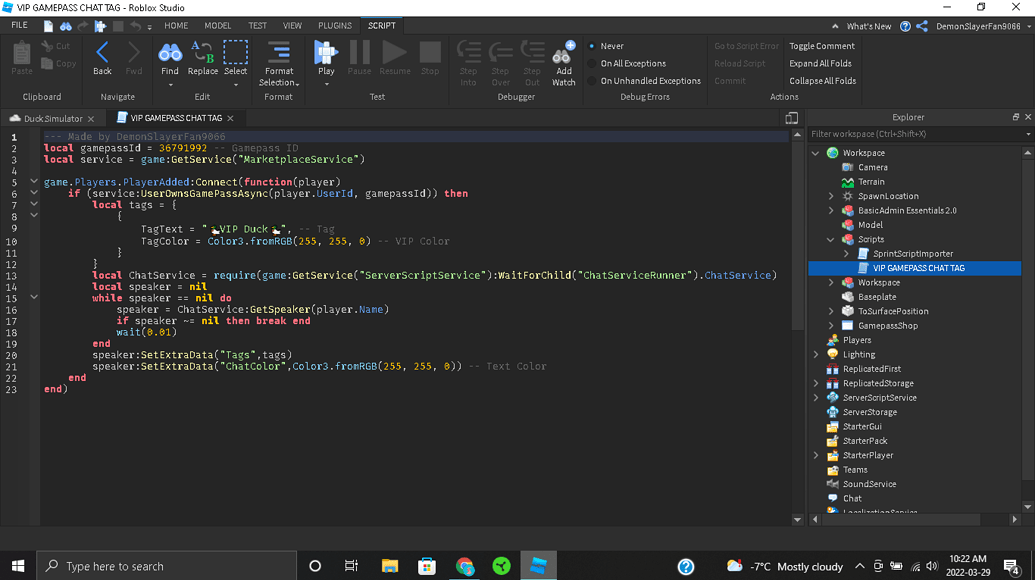
Task: Switch to the TEST ribbon tab
Action: click(x=257, y=26)
